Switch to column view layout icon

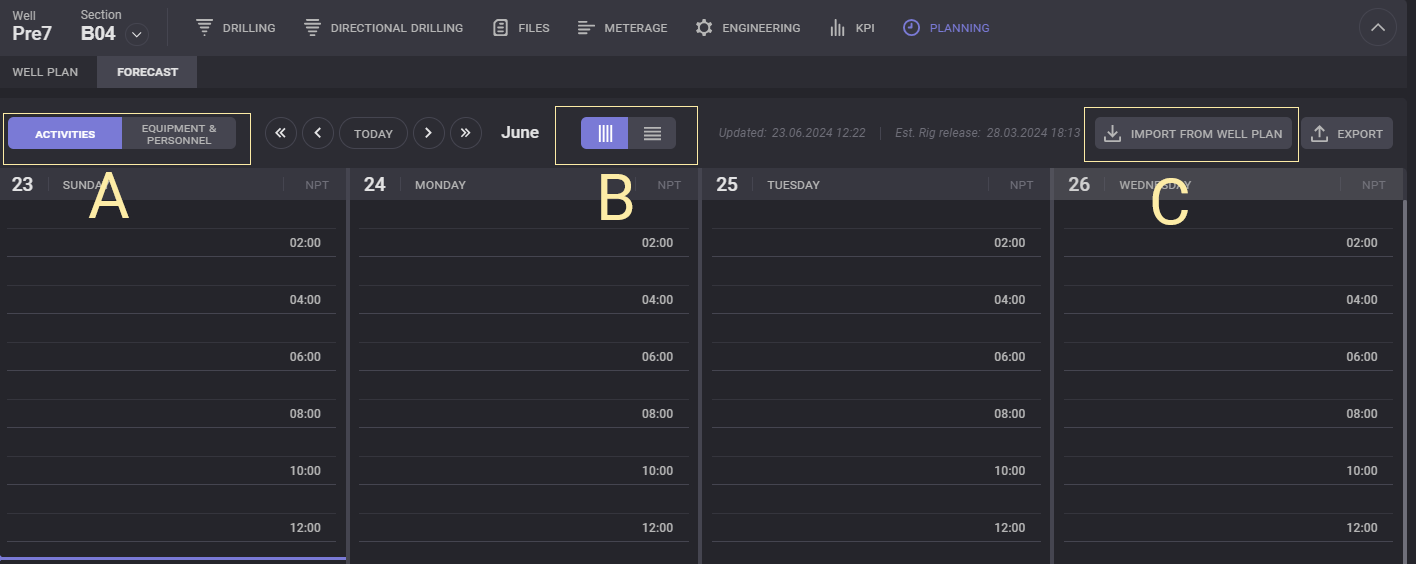click(x=605, y=133)
